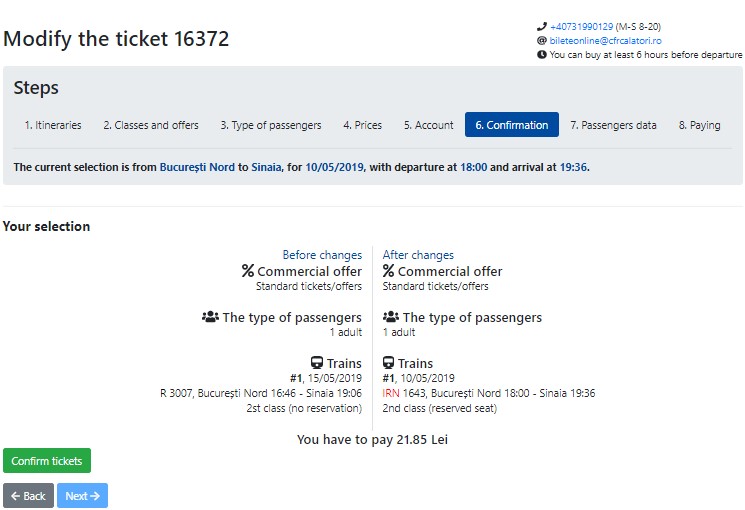This screenshot has width=745, height=510.
Task: Switch to the 4. Prices step
Action: 363,125
